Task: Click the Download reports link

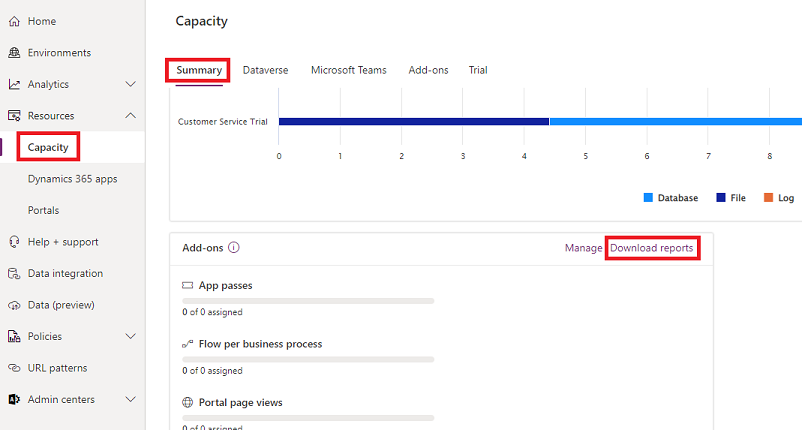Action: [651, 248]
